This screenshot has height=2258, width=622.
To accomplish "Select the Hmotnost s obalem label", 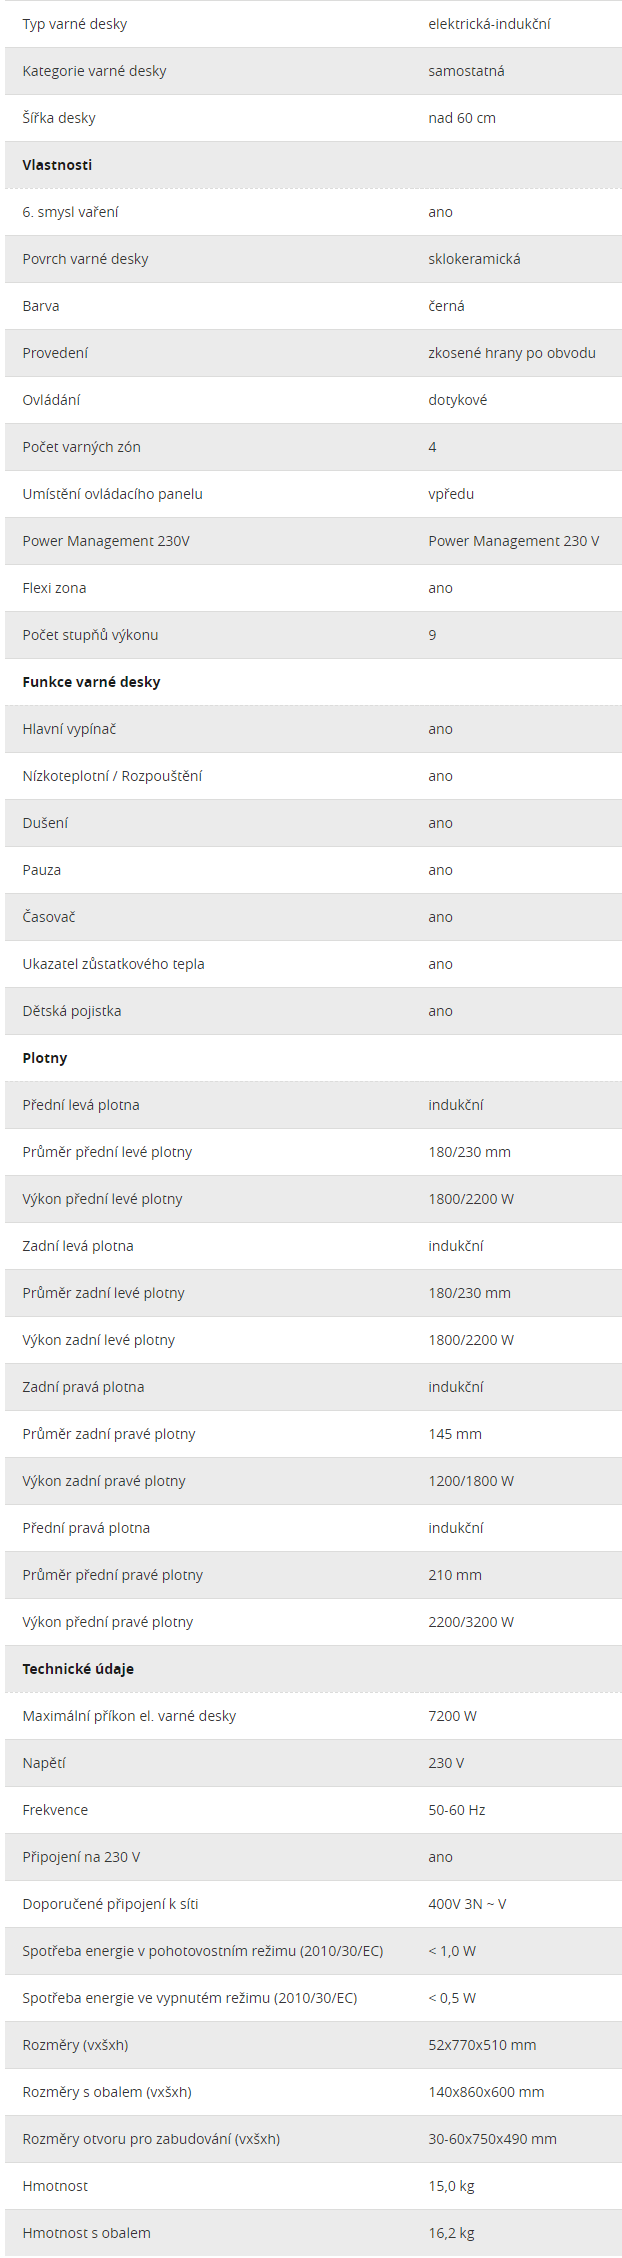I will click(x=86, y=2233).
